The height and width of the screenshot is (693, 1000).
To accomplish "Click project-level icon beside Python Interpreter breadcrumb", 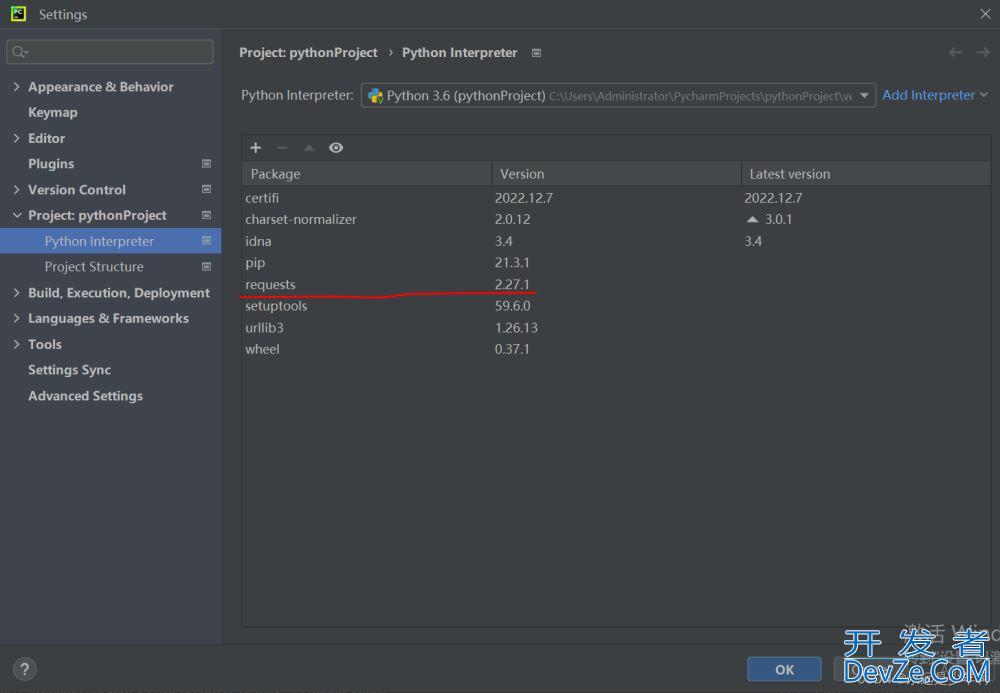I will (536, 53).
